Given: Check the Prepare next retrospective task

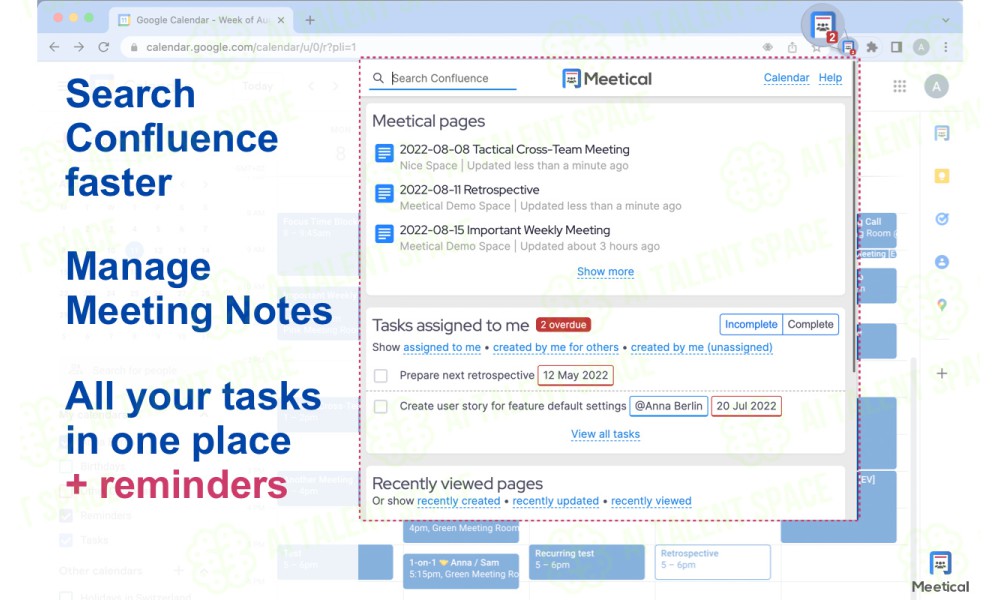Looking at the screenshot, I should click(381, 376).
